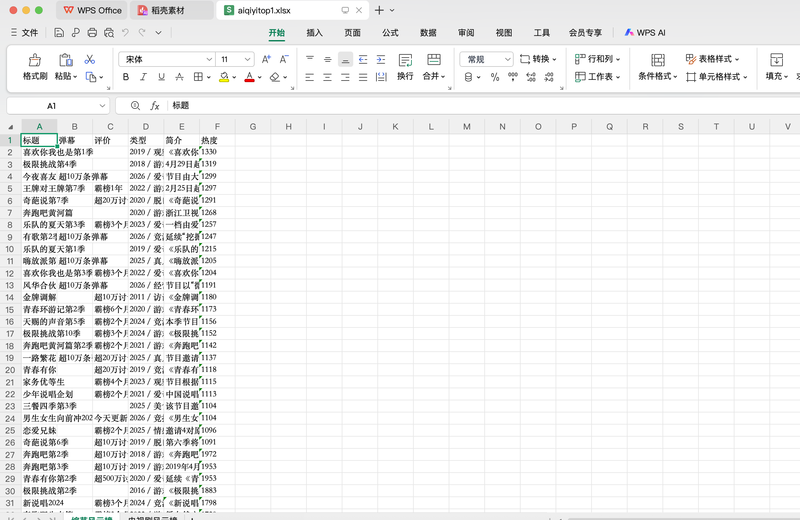Click the cell borders icon
Screen dimensions: 800x520
point(198,77)
